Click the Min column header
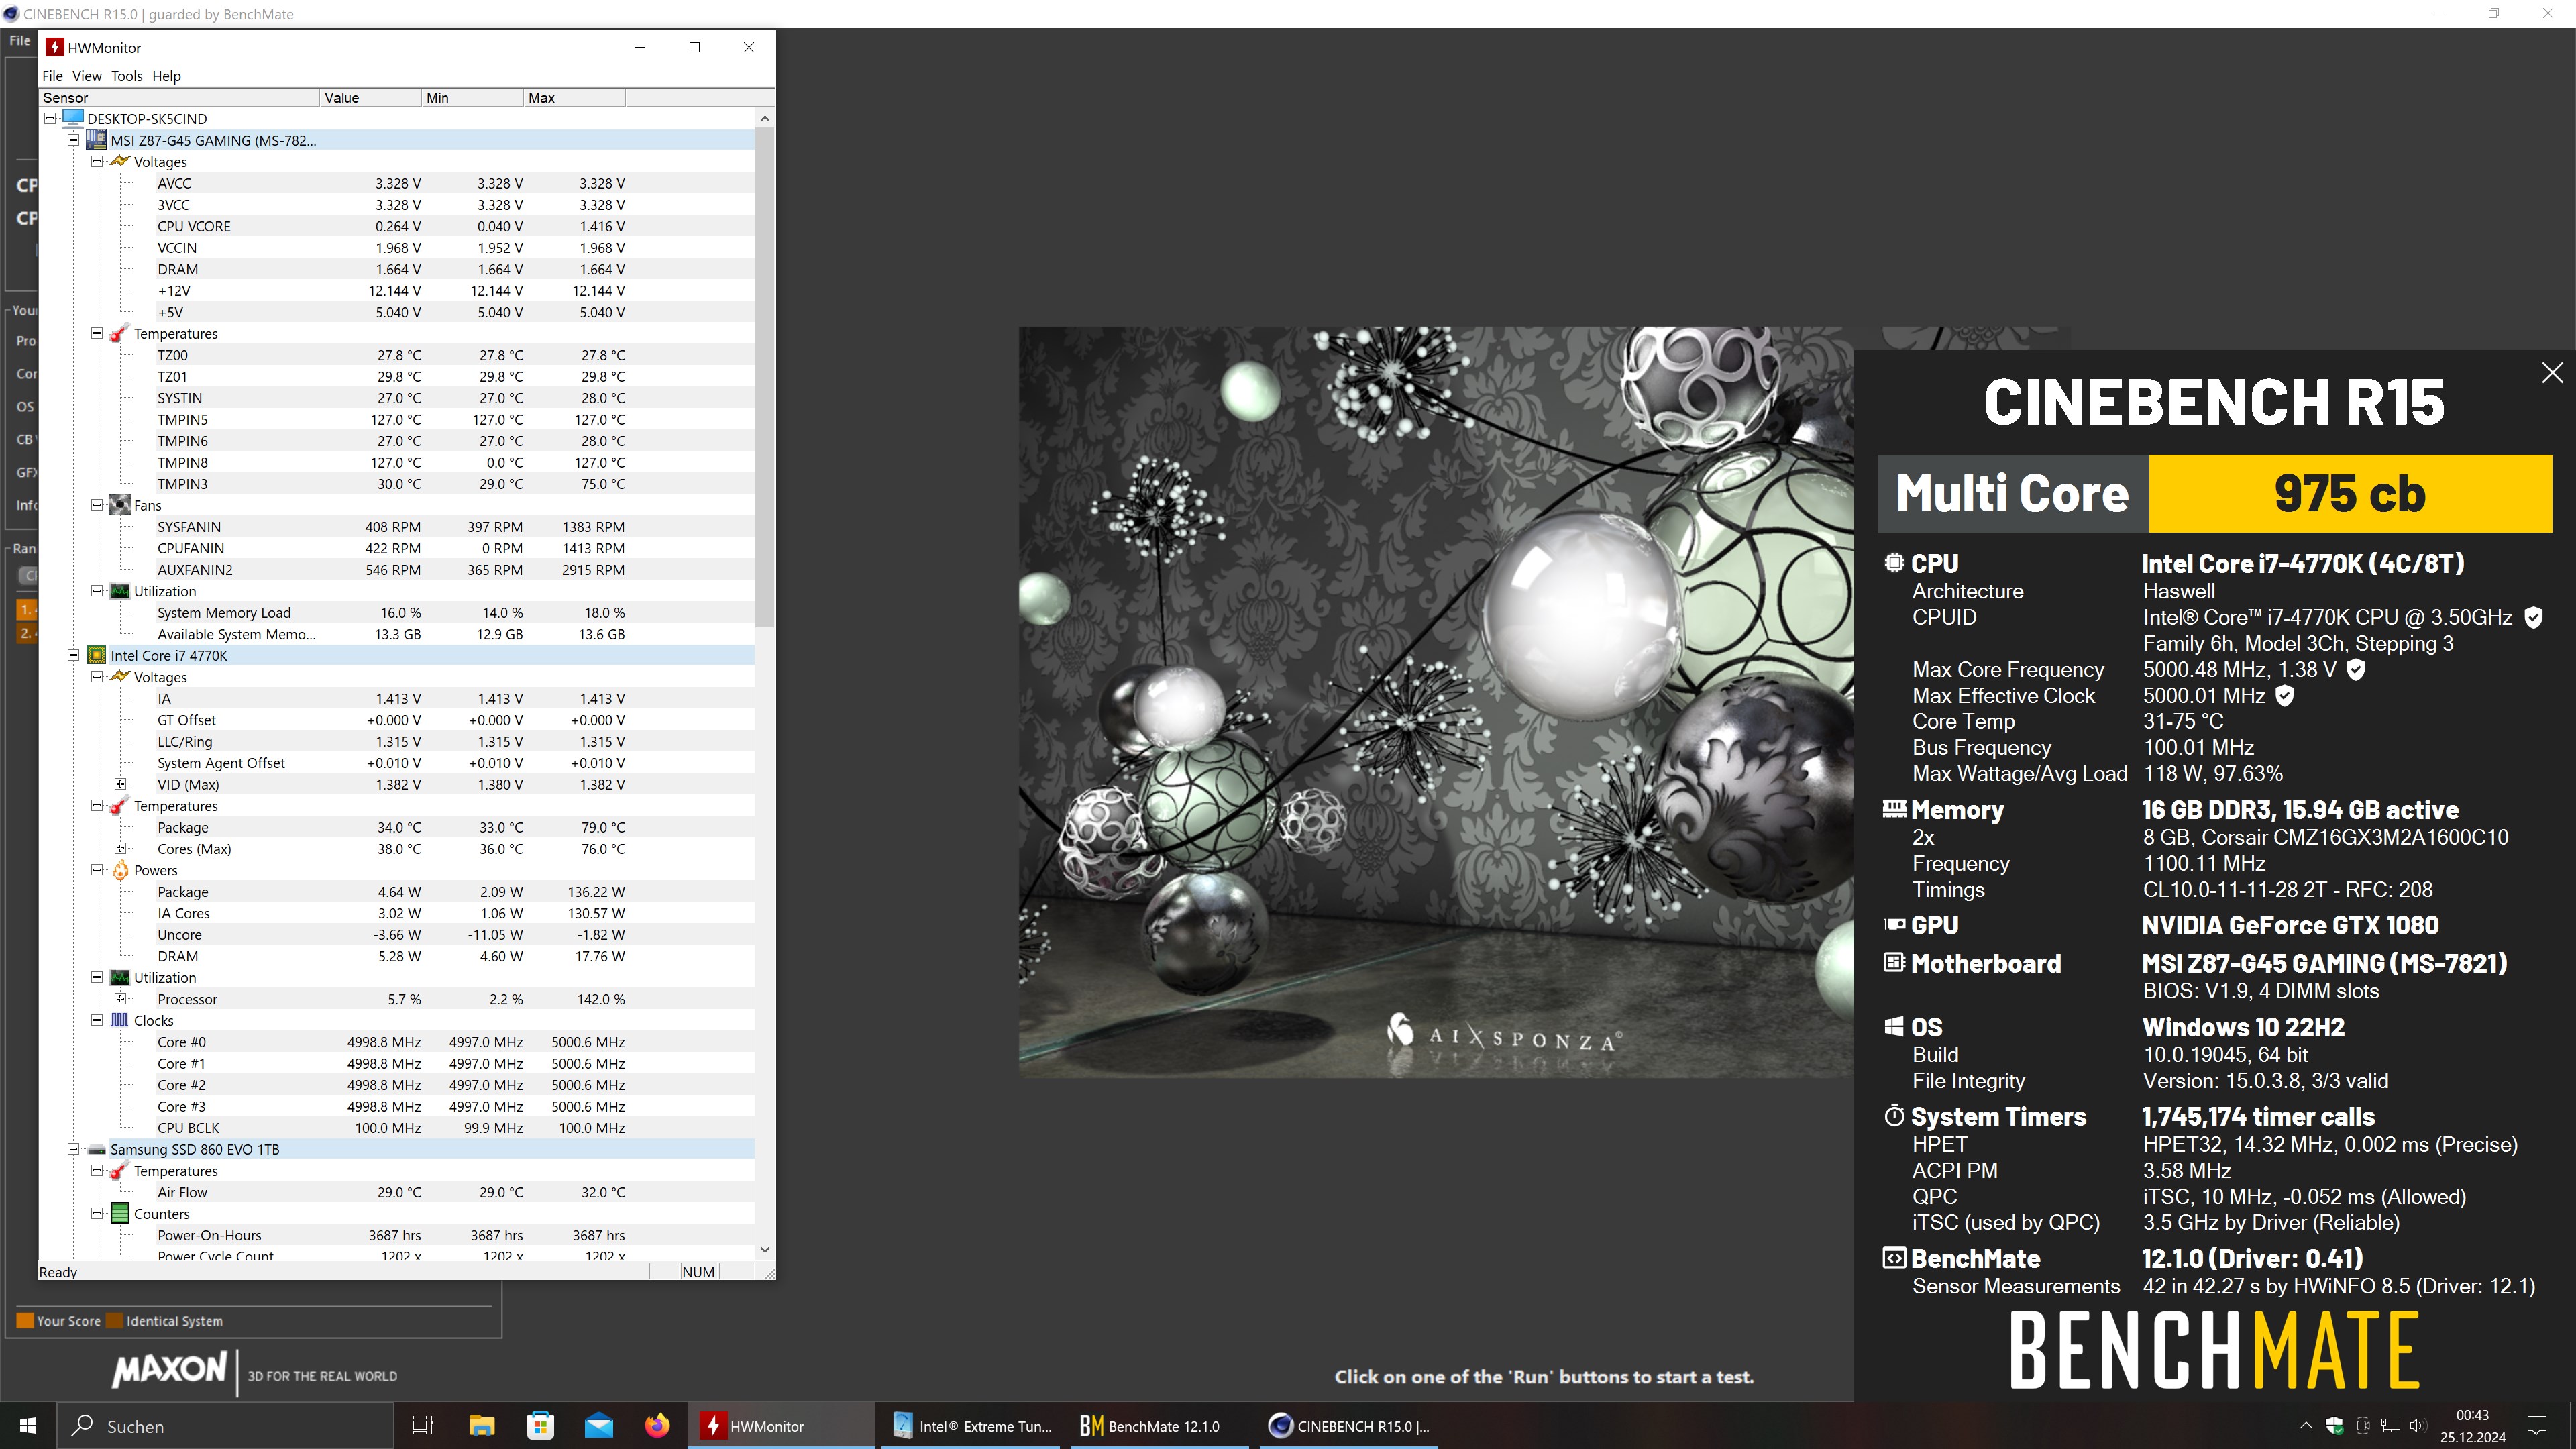 point(473,97)
